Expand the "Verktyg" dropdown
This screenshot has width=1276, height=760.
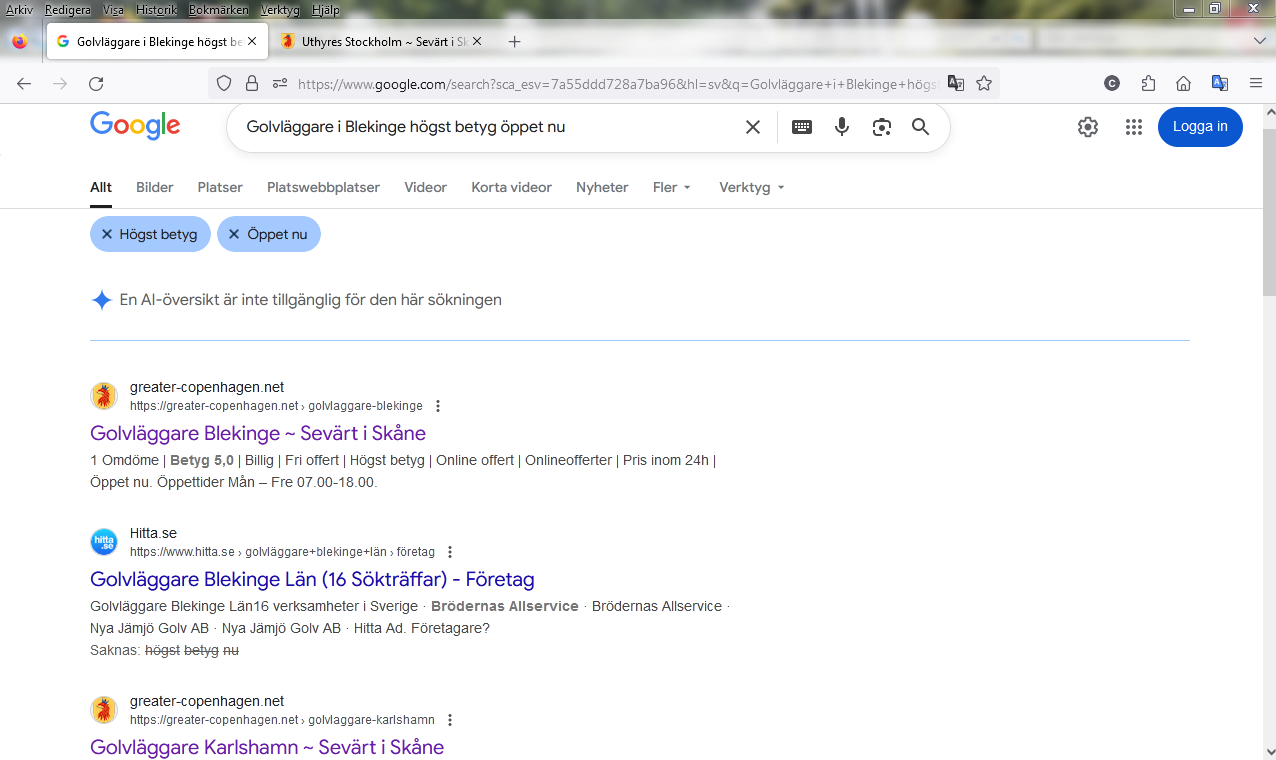[x=751, y=187]
